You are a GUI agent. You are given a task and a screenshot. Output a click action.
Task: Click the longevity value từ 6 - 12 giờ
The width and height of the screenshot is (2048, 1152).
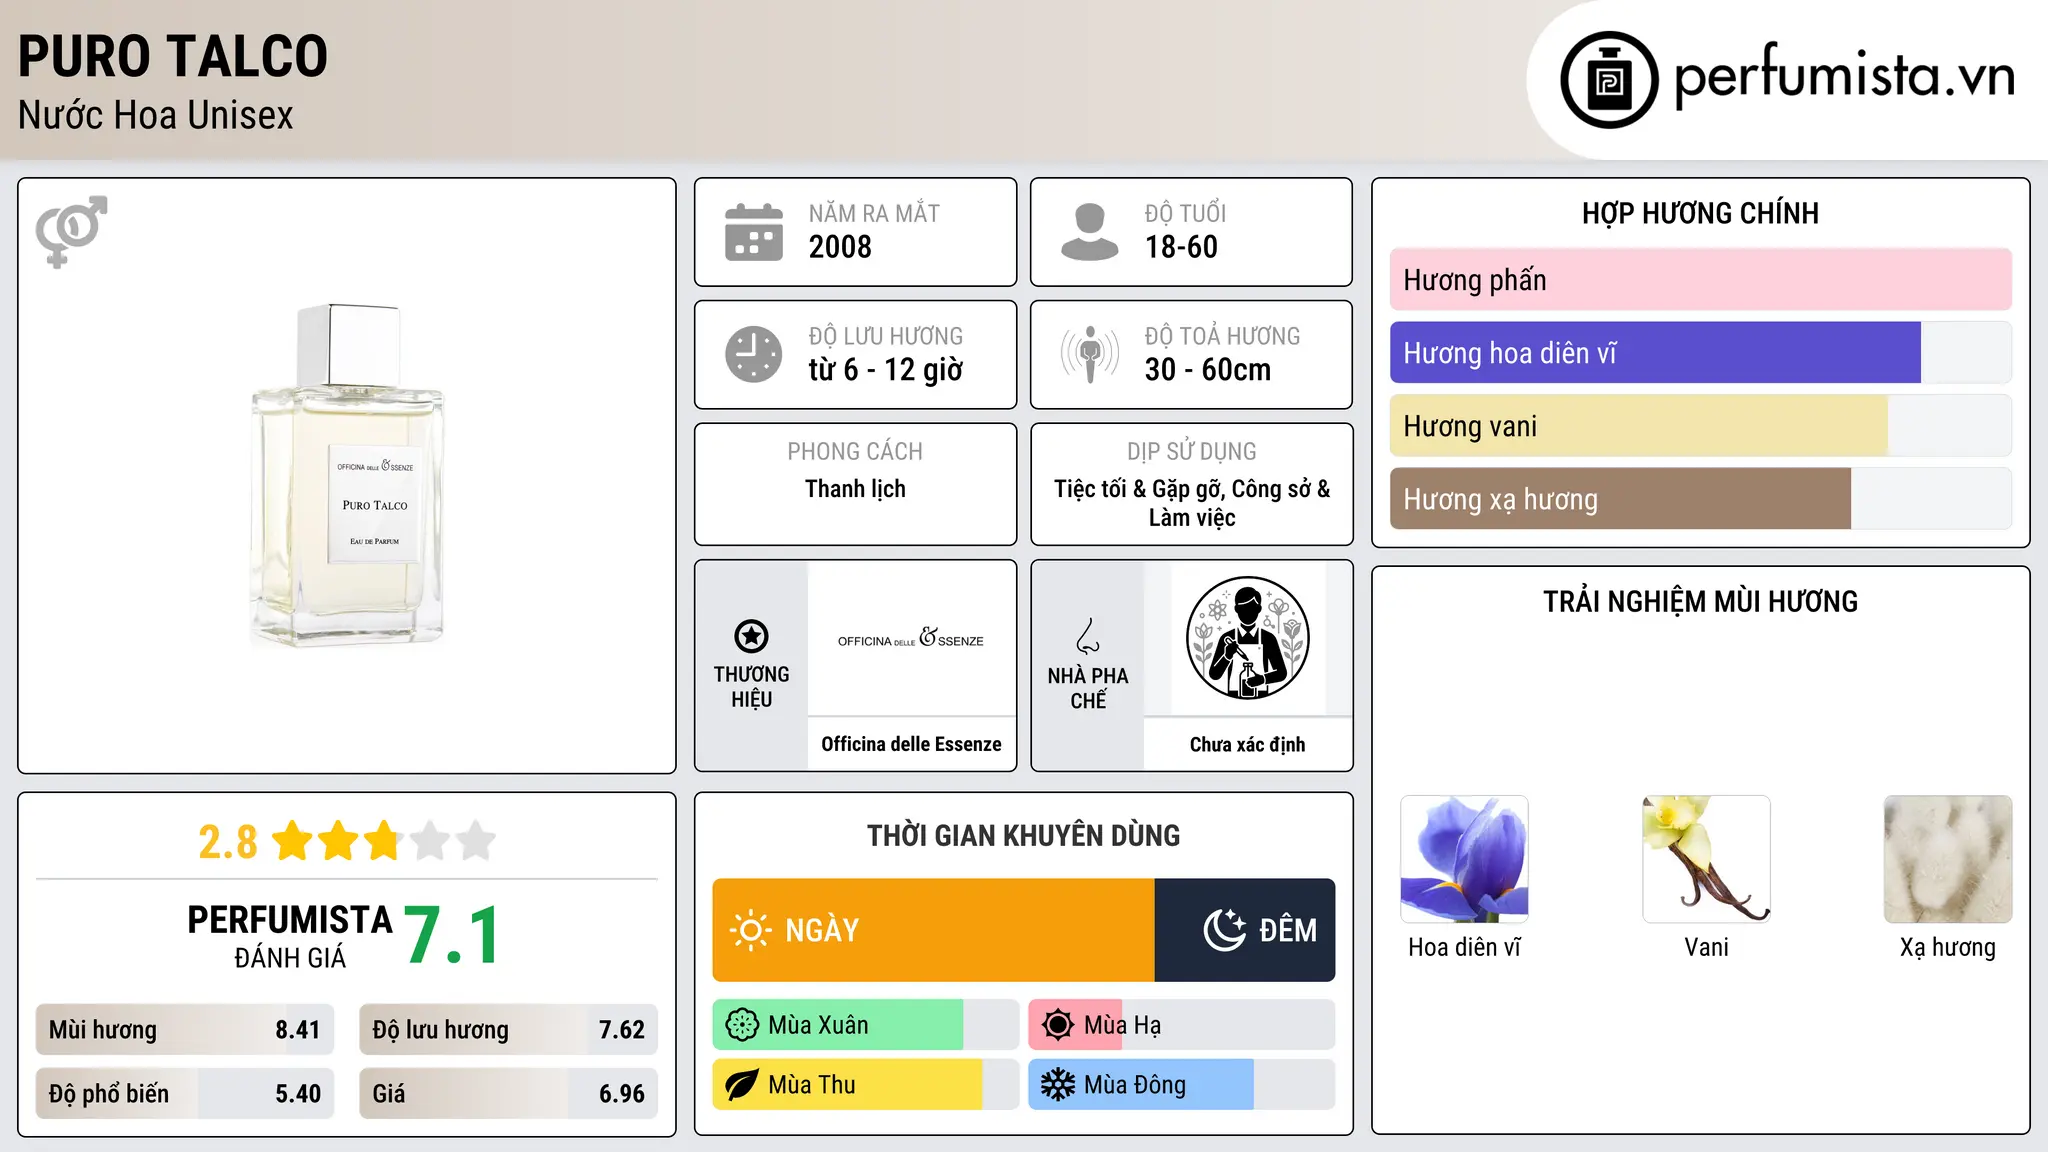coord(886,370)
